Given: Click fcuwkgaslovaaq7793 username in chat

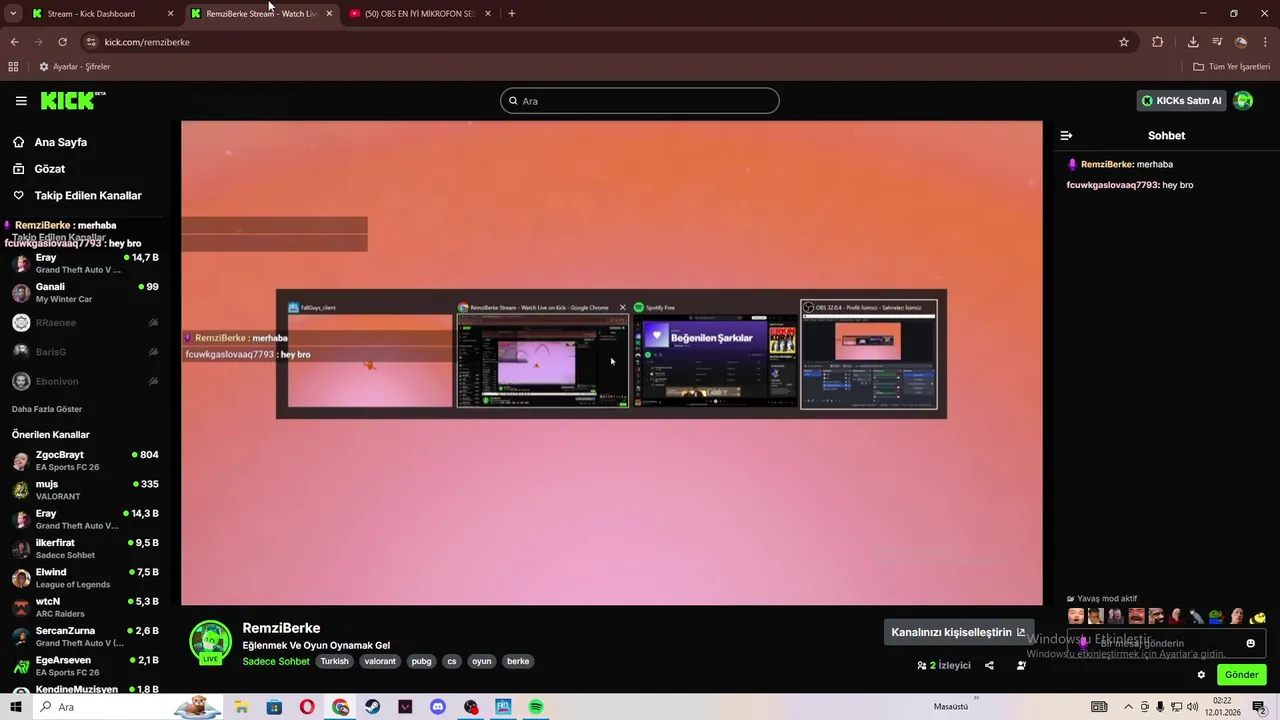Looking at the screenshot, I should point(1112,185).
